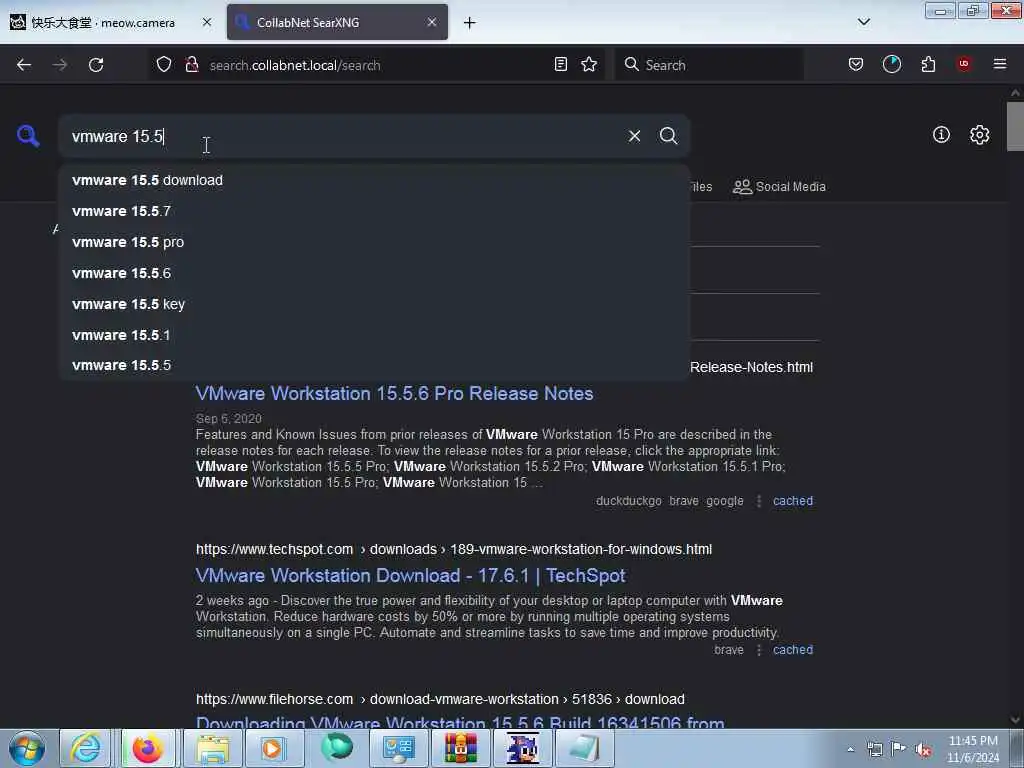Open Windows Media Player taskbar icon

click(274, 748)
